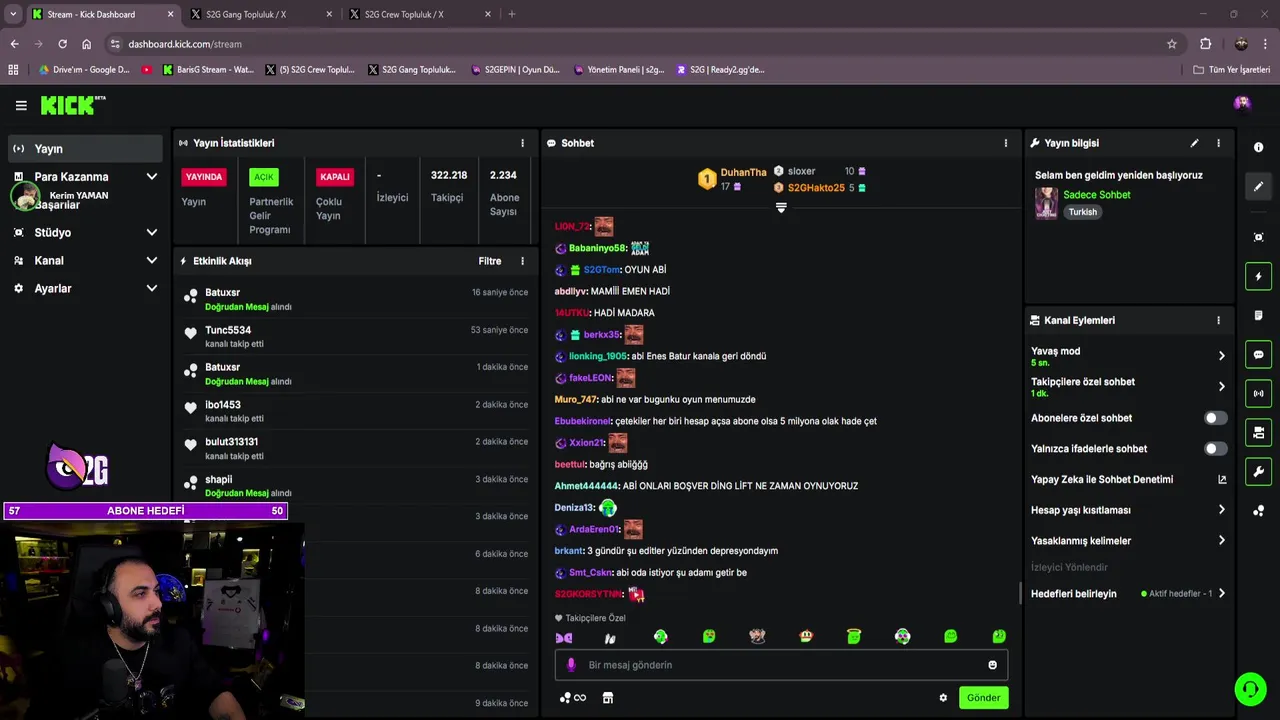
Task: Open the user avatar in header
Action: [1242, 103]
